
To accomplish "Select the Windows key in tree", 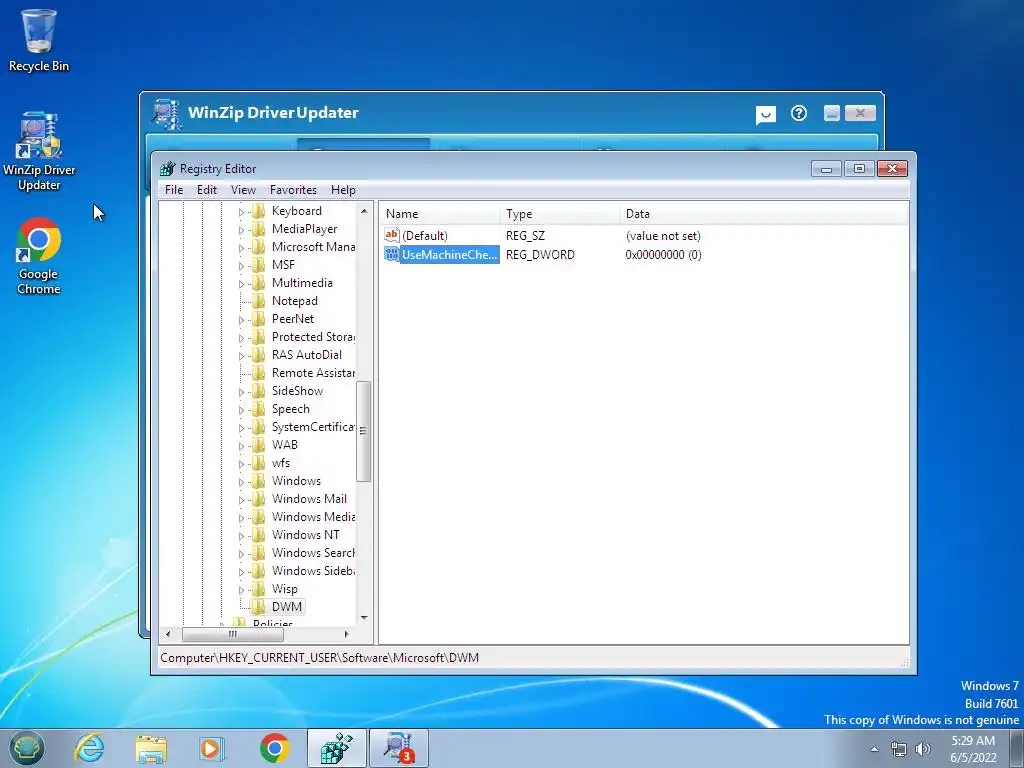I will click(296, 481).
